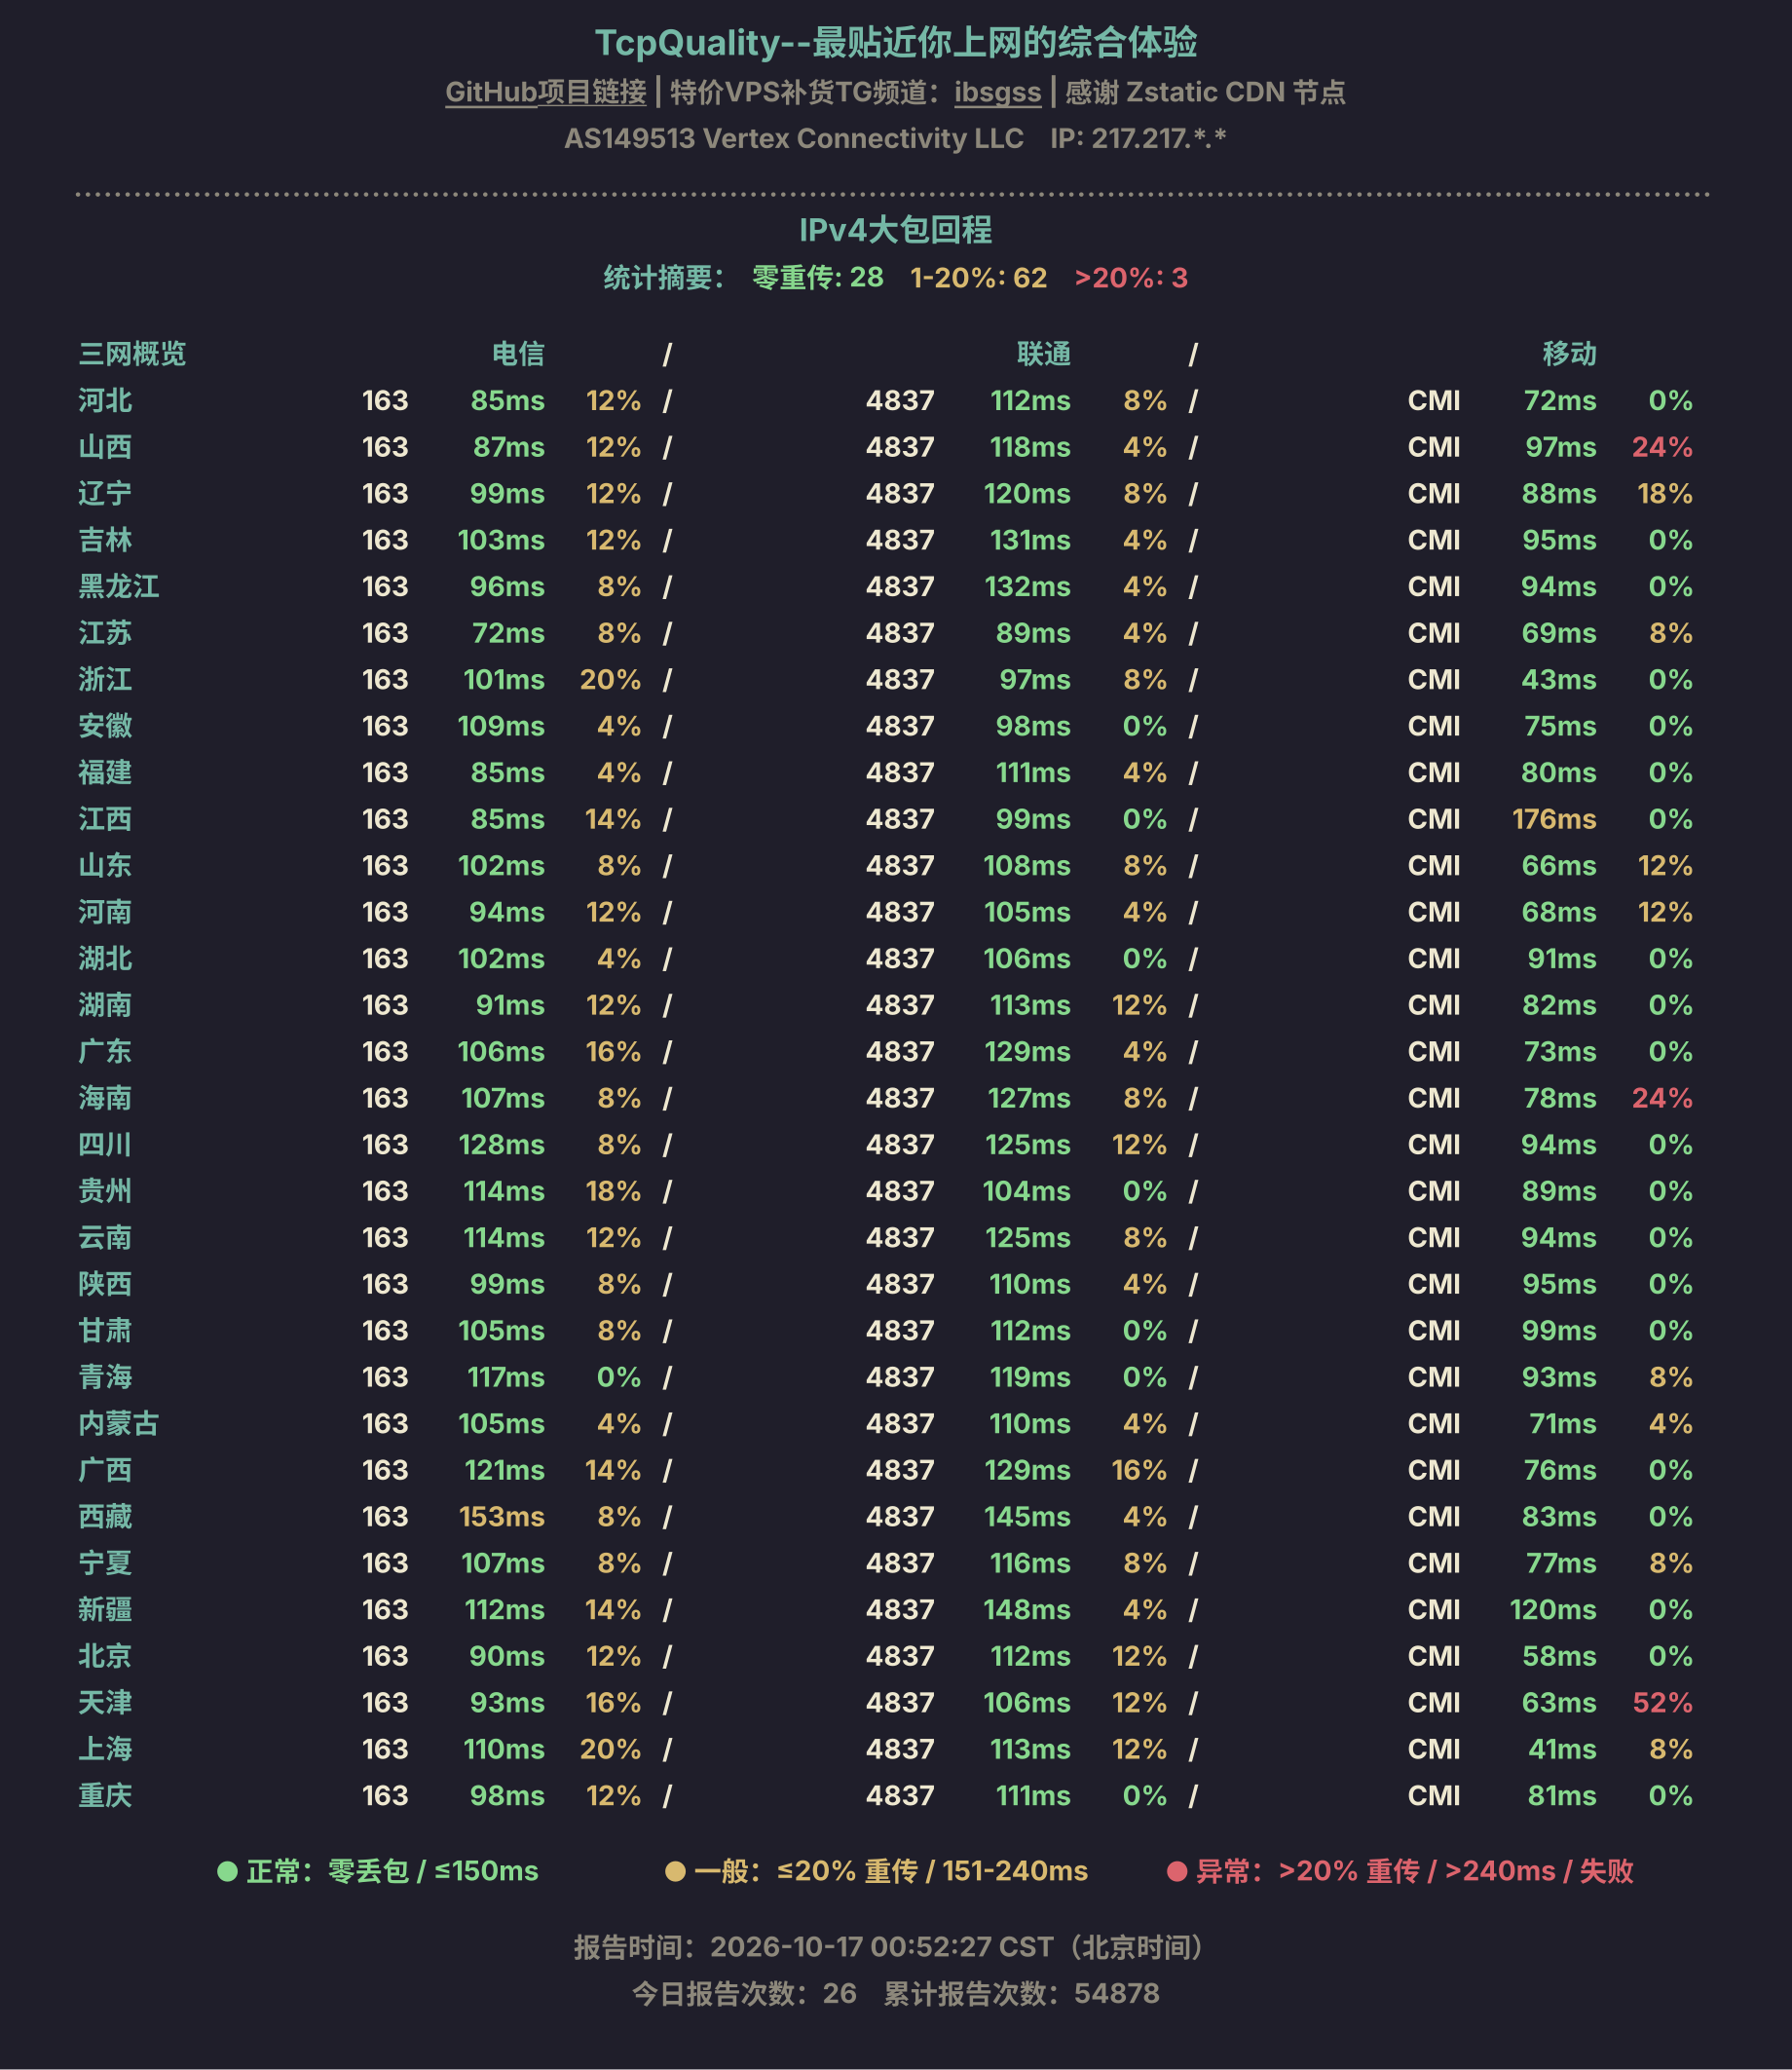
Task: Click the 4837 ASN in 北京 row
Action: [900, 1656]
